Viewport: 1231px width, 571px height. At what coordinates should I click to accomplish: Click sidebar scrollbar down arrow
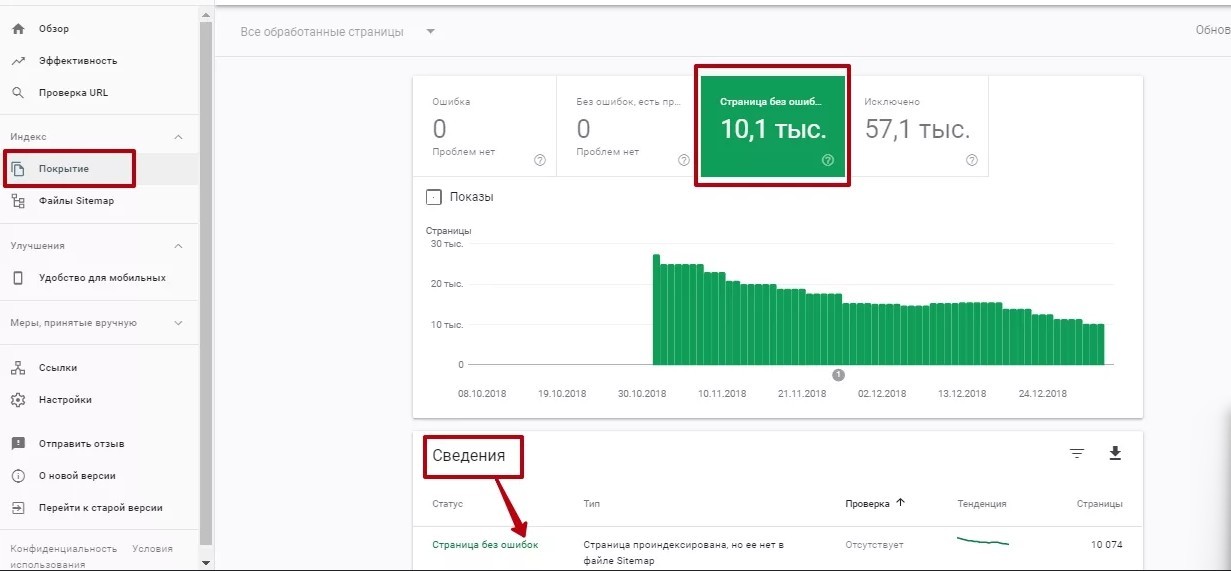tap(205, 563)
